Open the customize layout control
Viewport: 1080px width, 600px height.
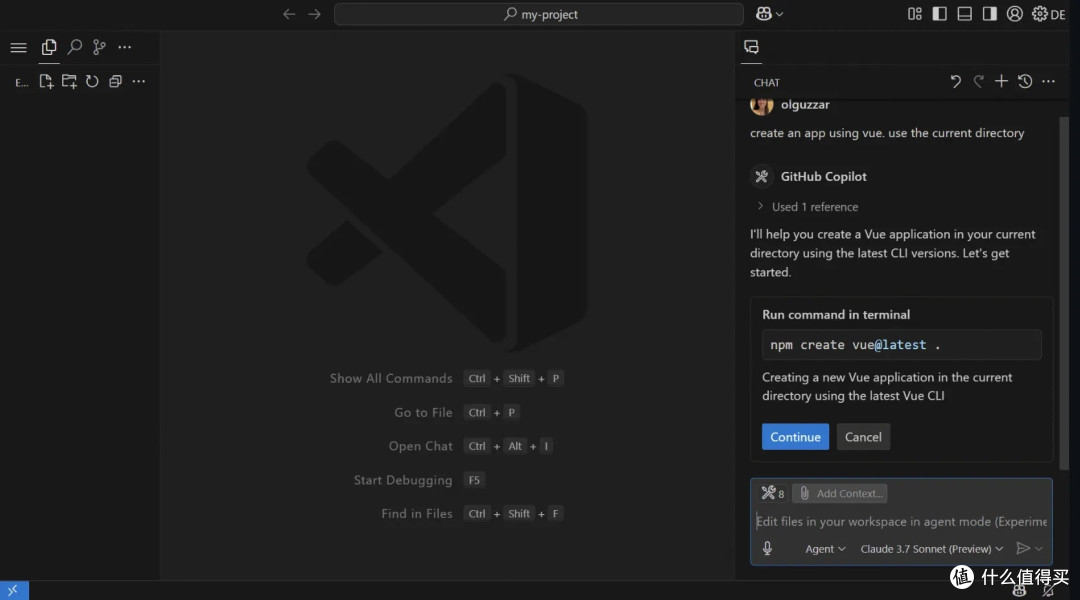(915, 14)
